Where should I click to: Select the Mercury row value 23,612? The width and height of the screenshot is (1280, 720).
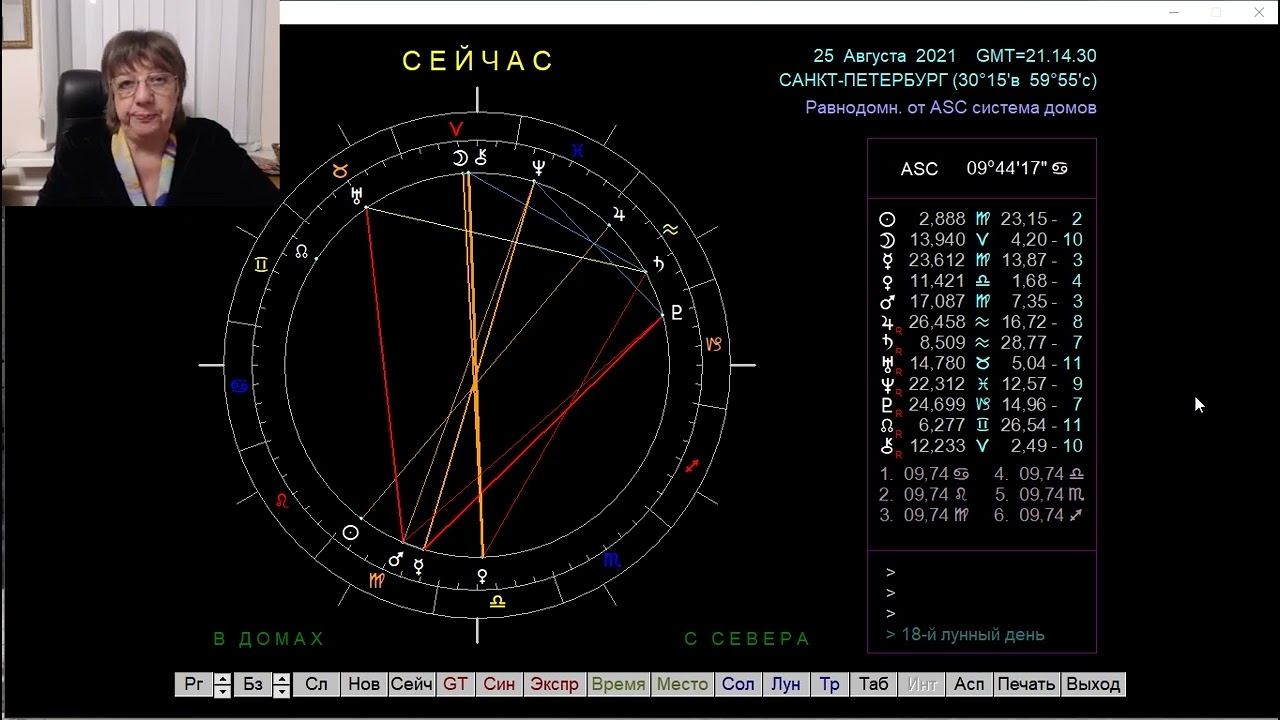937,260
